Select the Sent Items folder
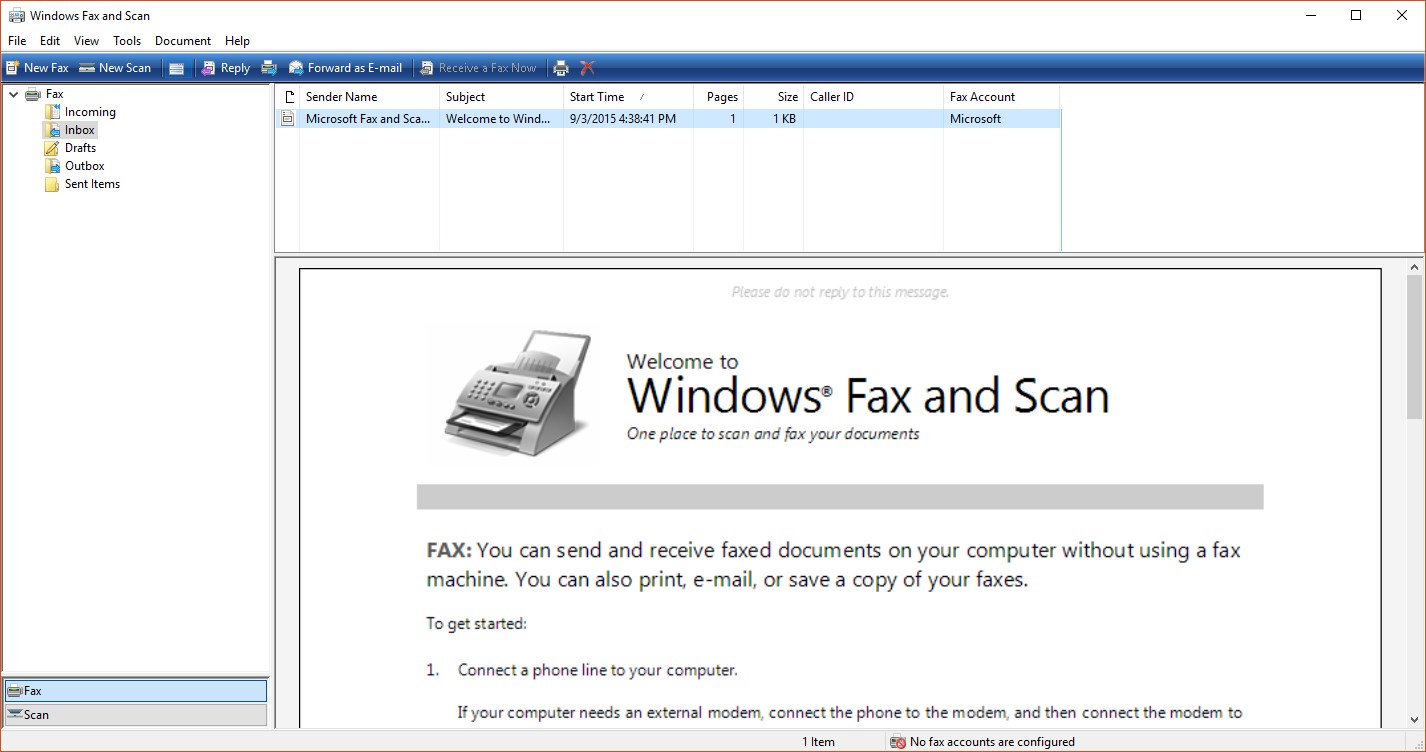This screenshot has height=752, width=1426. [92, 184]
